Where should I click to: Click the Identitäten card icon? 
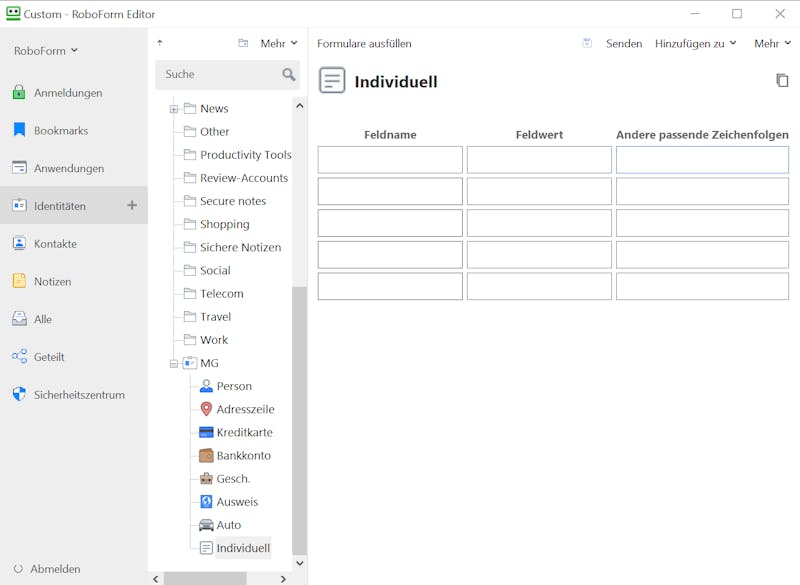[x=19, y=206]
